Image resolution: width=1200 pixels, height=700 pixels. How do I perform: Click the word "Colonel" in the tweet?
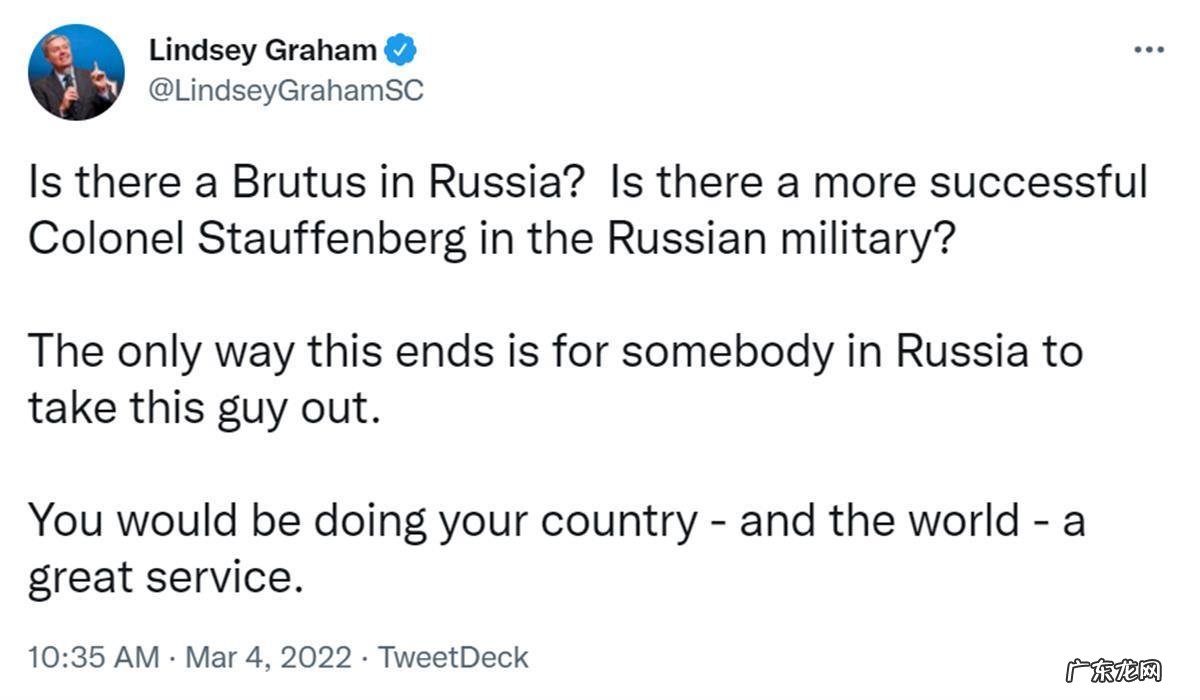[95, 238]
